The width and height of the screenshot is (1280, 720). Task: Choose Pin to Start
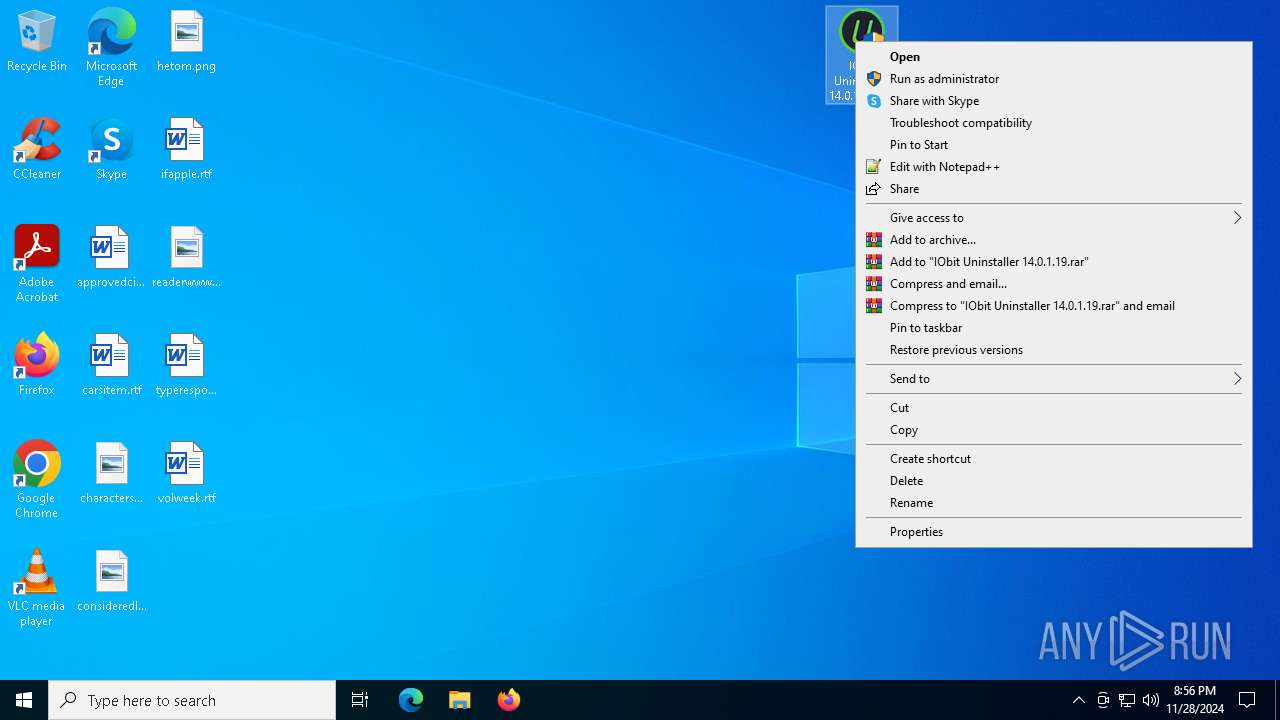(x=1054, y=145)
